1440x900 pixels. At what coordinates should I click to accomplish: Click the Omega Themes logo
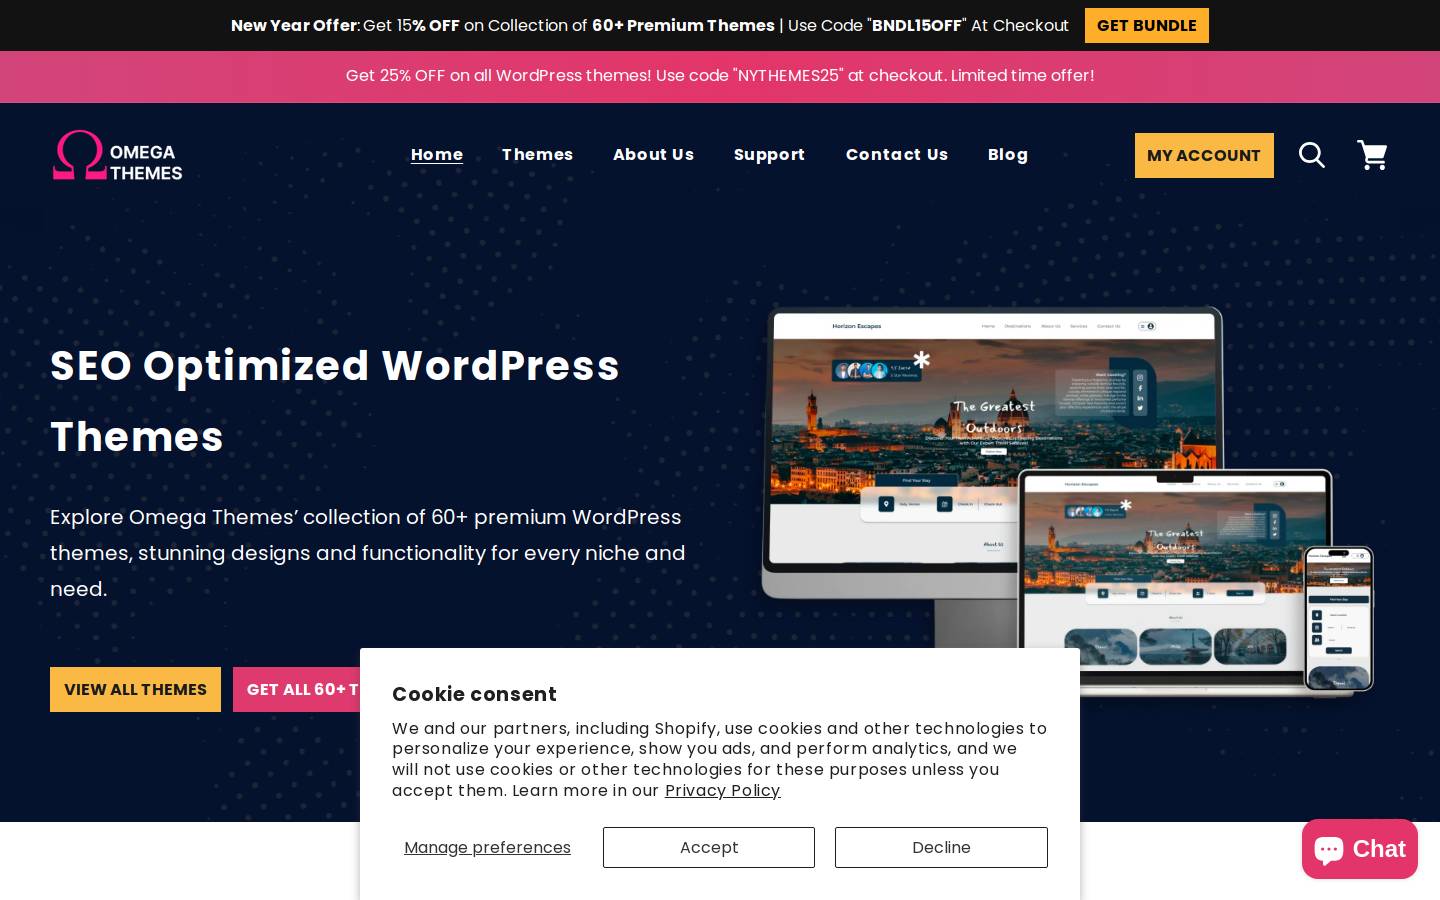click(117, 155)
